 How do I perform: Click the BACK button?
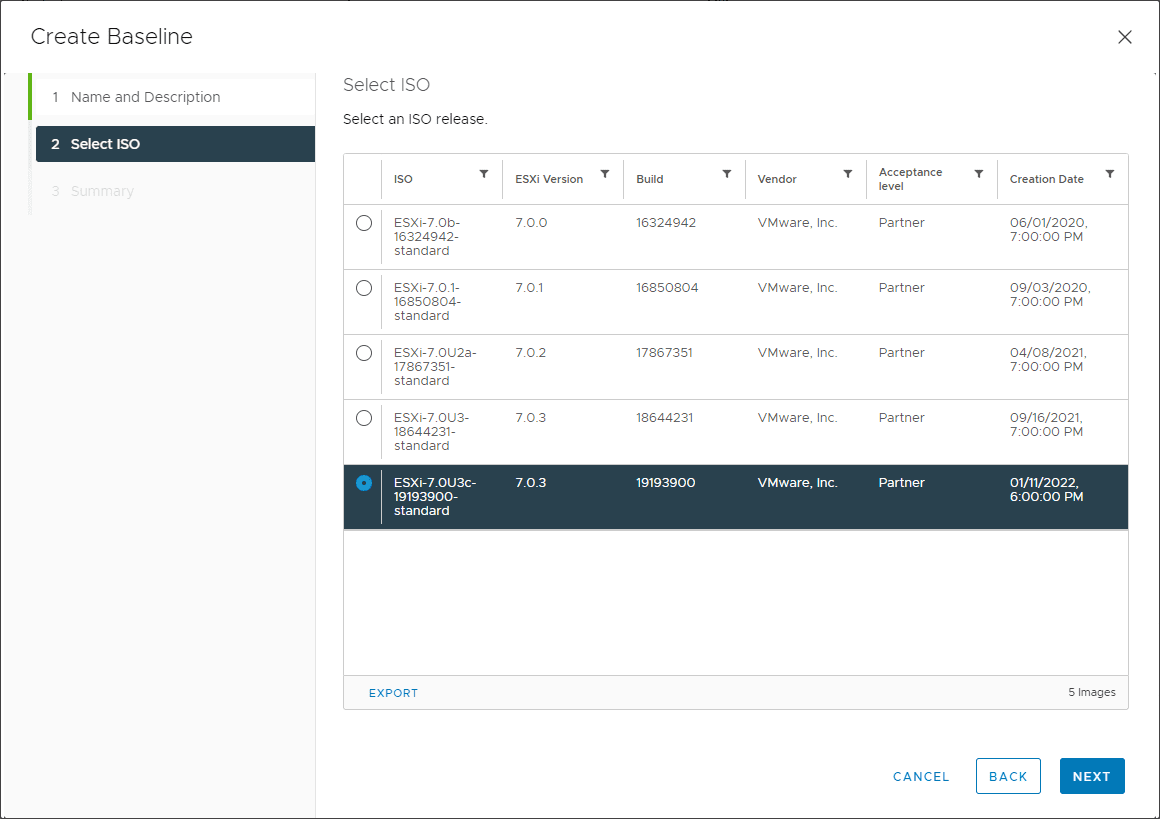tap(1008, 777)
